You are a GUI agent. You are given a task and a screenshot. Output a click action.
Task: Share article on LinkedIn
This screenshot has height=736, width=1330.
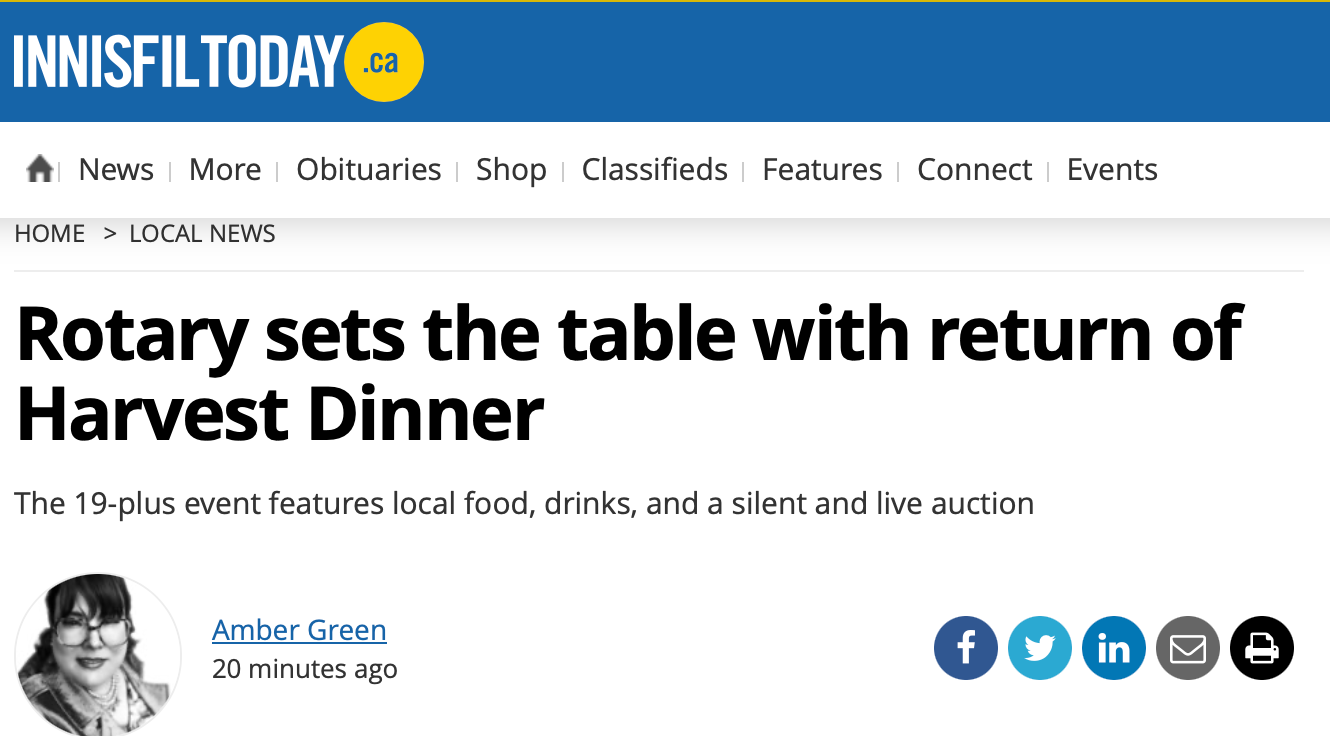1114,648
